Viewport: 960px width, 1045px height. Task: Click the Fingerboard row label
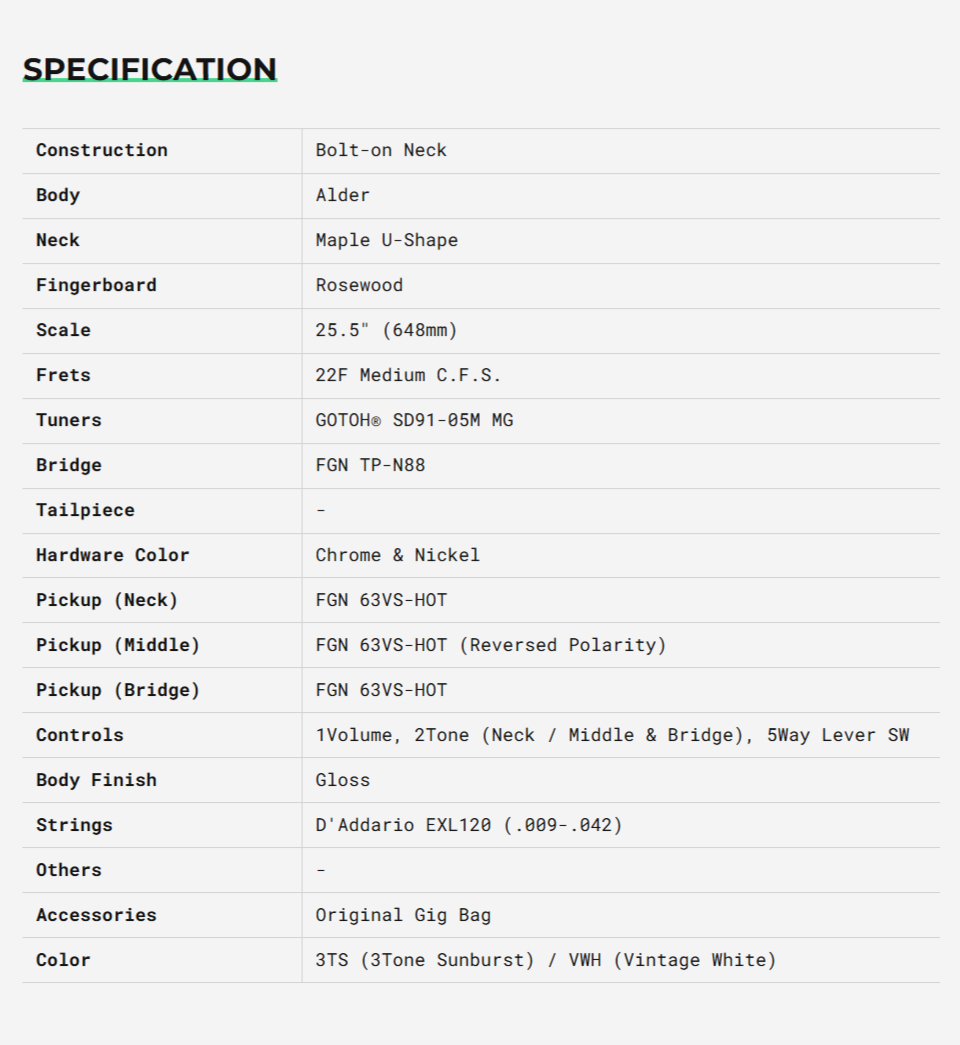[x=96, y=285]
